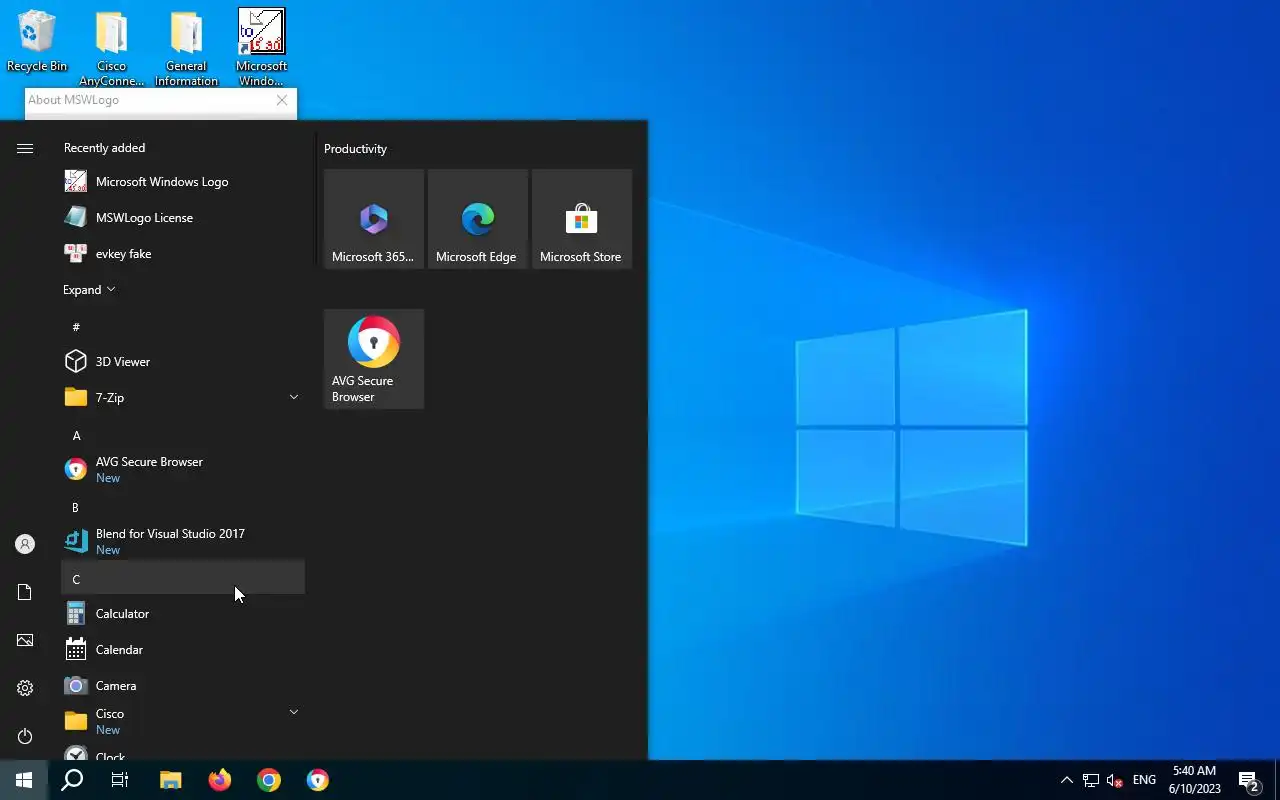This screenshot has height=800, width=1280.
Task: Launch evkey fake from recently added list
Action: [183, 254]
